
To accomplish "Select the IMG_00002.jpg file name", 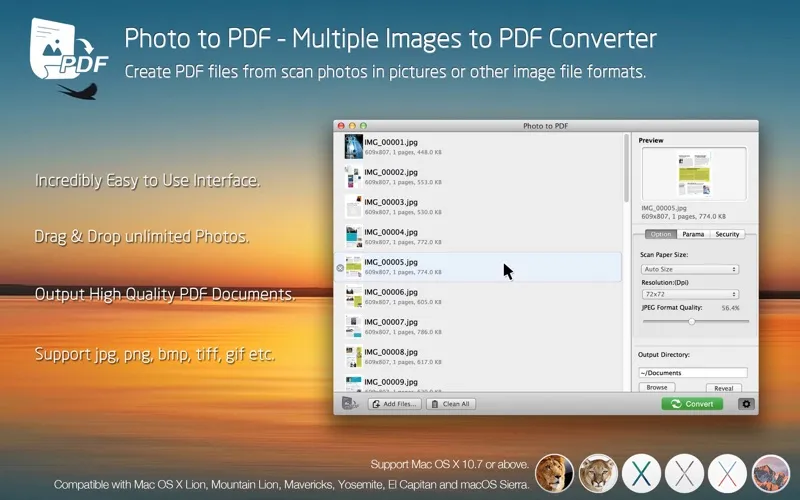I will [x=391, y=172].
